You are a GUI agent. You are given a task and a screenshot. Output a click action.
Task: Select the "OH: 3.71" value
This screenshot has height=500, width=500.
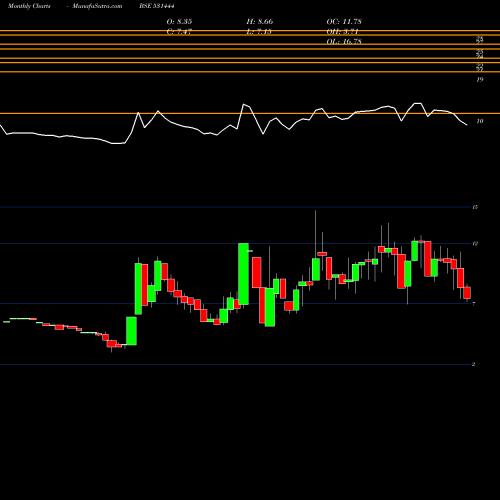[x=342, y=32]
